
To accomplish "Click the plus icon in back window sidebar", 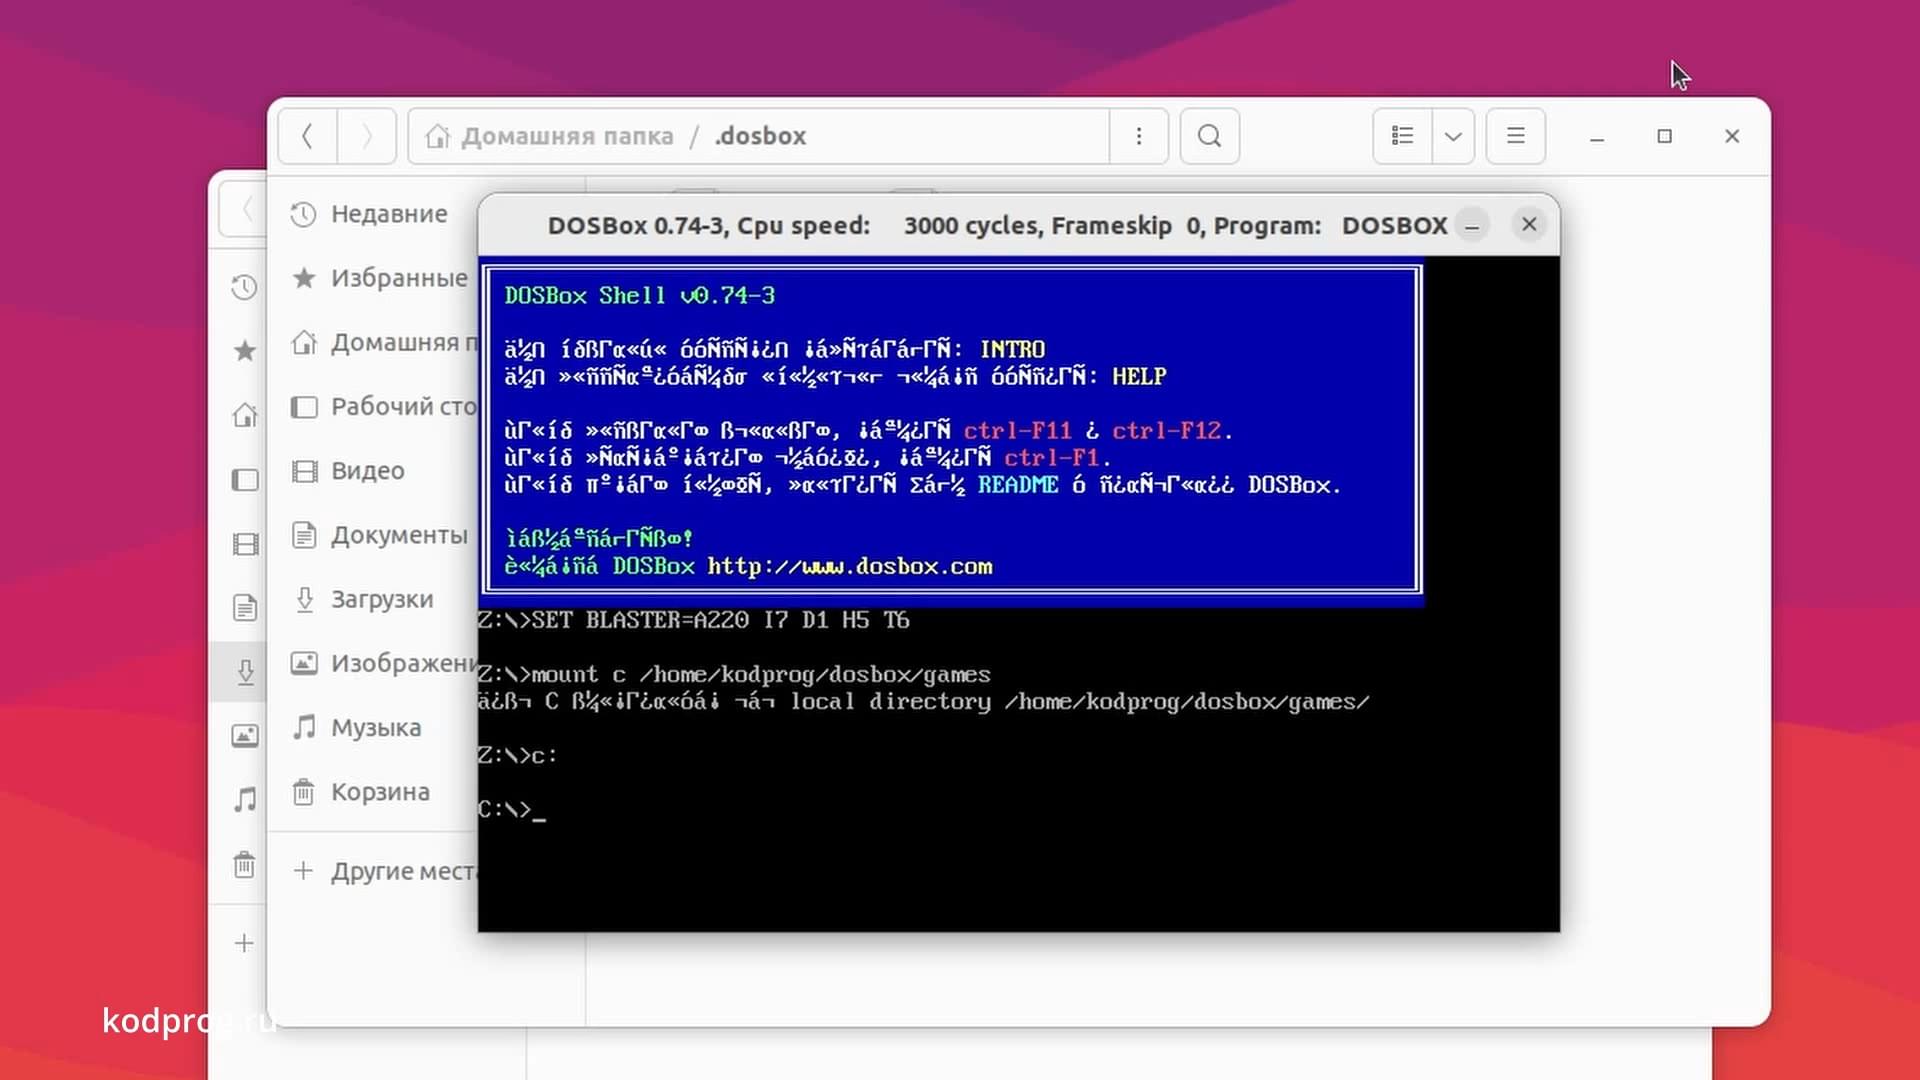I will pyautogui.click(x=244, y=943).
